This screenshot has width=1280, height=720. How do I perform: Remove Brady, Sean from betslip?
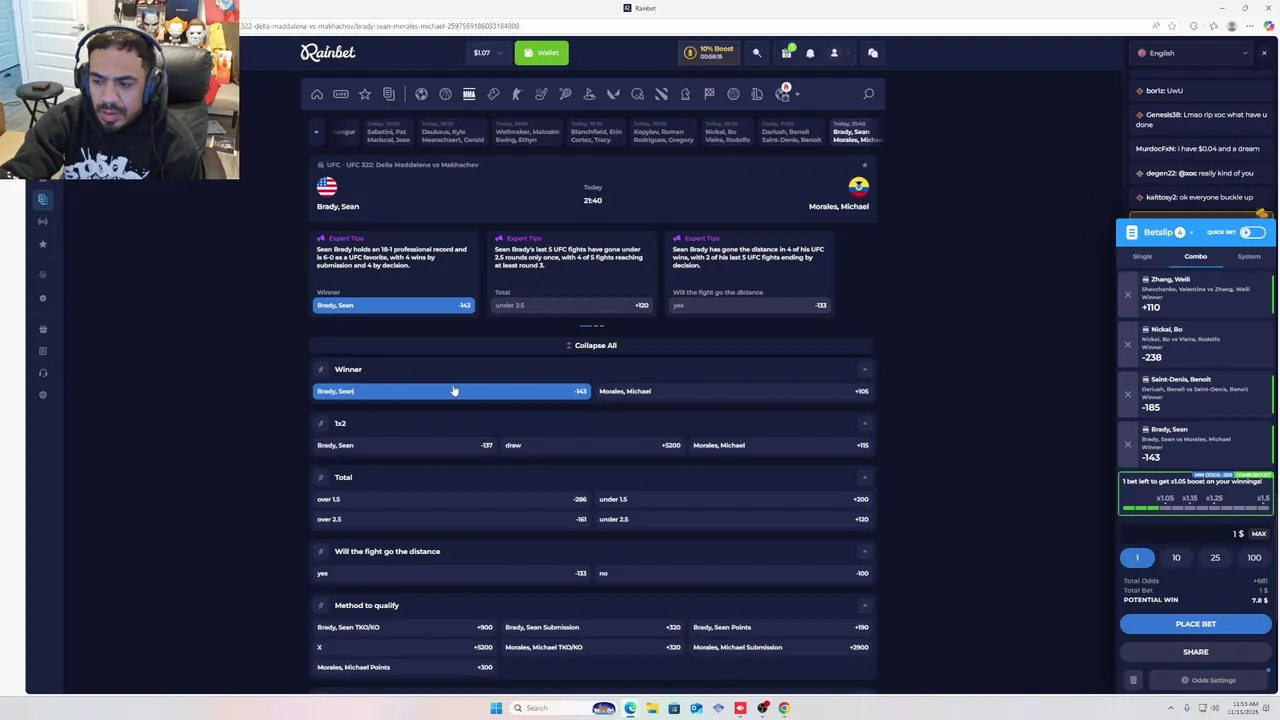(1128, 444)
